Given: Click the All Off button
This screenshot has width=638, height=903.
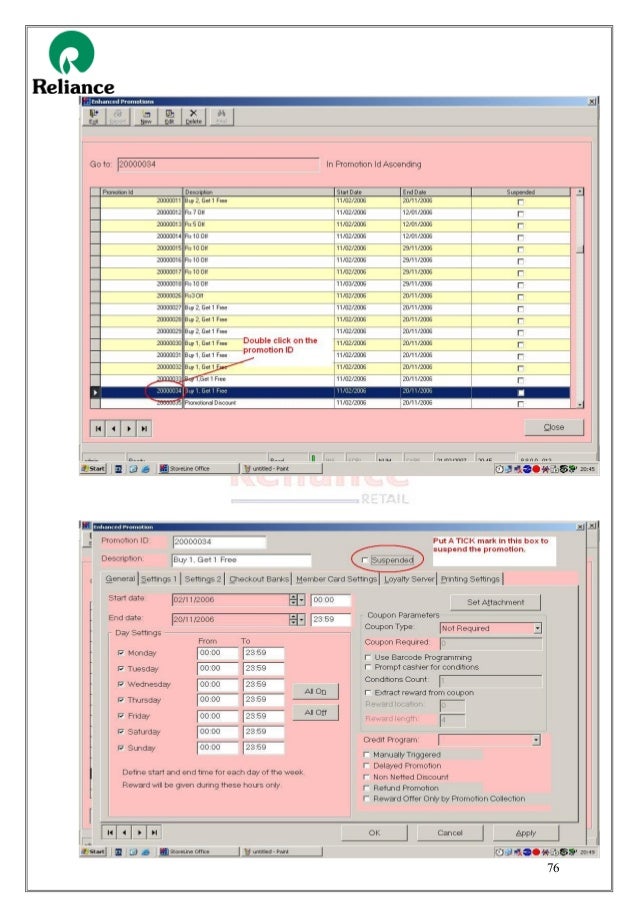Looking at the screenshot, I should [x=316, y=712].
